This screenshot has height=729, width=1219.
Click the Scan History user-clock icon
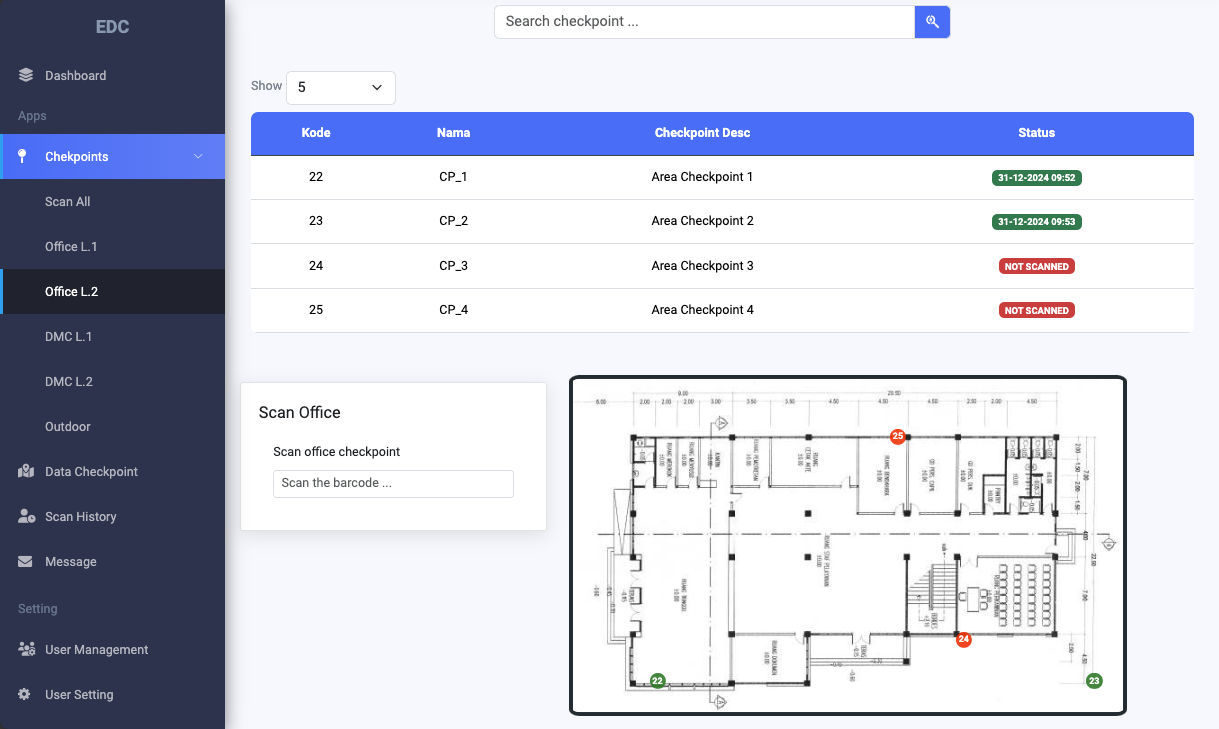click(x=27, y=516)
